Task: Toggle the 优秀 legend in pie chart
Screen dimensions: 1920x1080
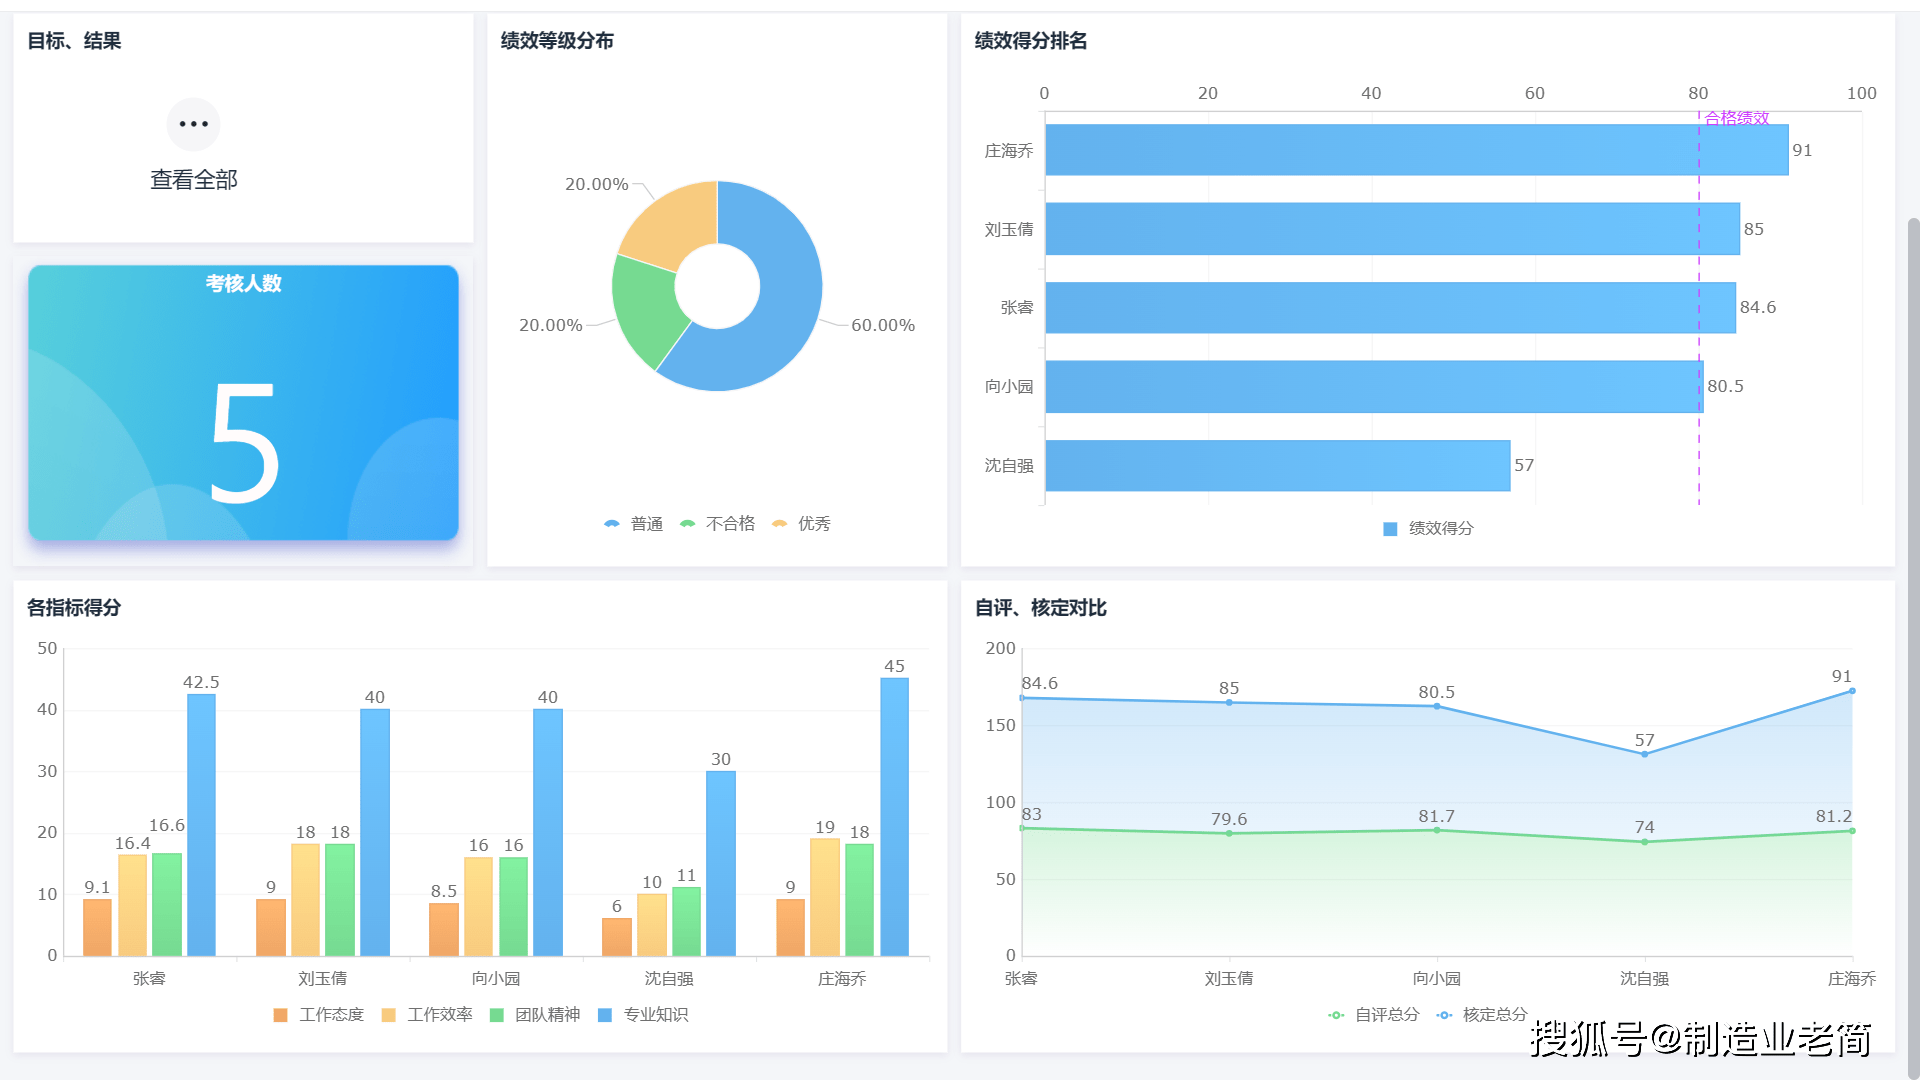Action: (x=802, y=524)
